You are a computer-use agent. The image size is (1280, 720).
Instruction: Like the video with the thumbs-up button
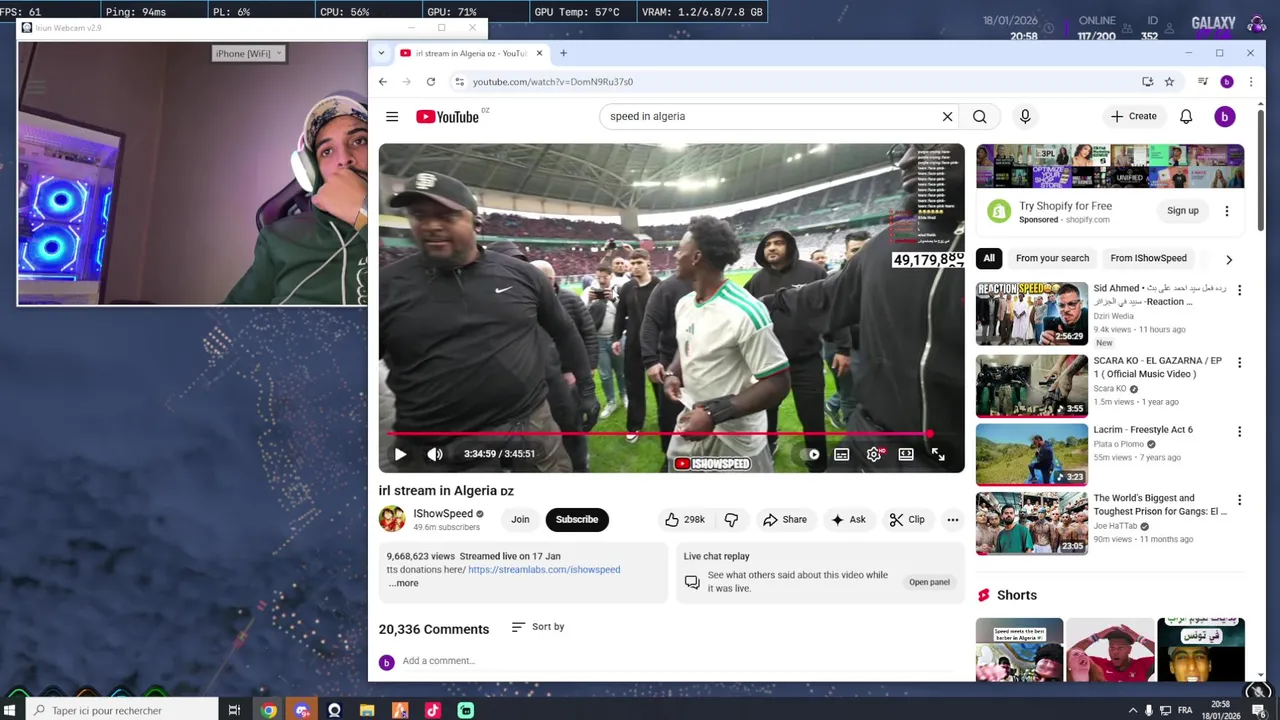click(x=686, y=520)
